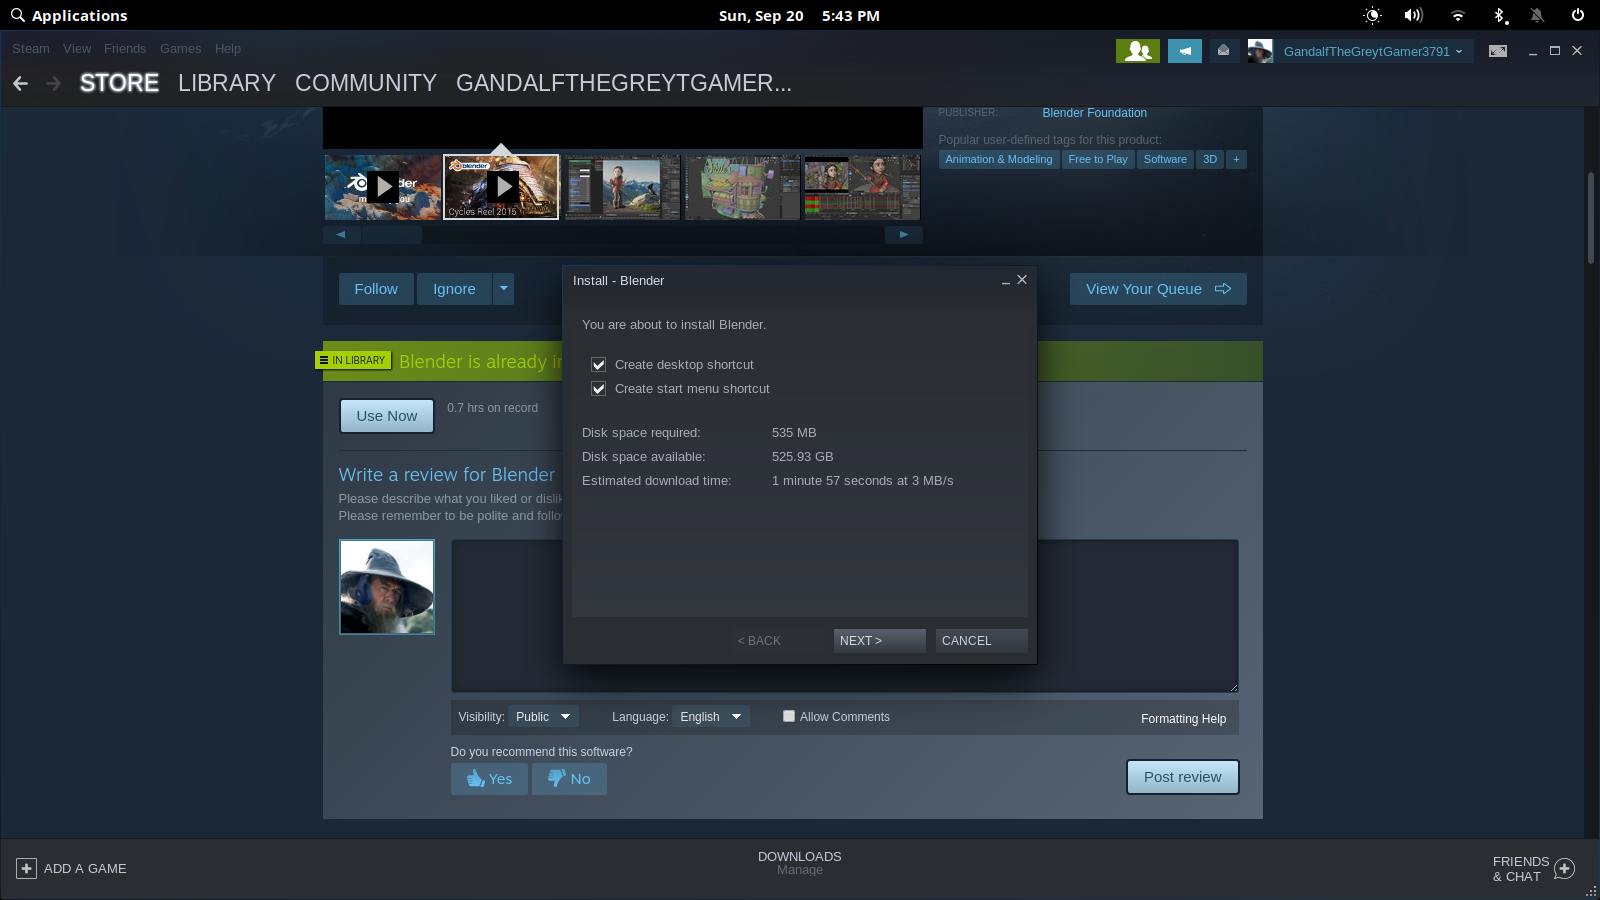This screenshot has height=900, width=1600.
Task: Click the thumbs up Yes recommendation
Action: pyautogui.click(x=489, y=779)
